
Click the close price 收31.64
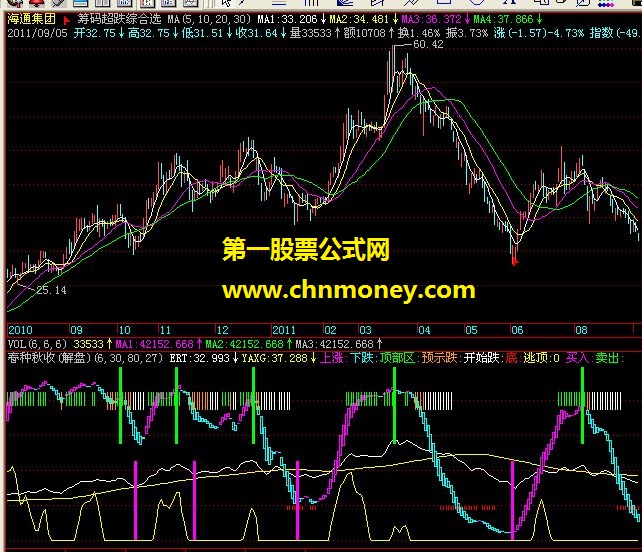[x=257, y=33]
